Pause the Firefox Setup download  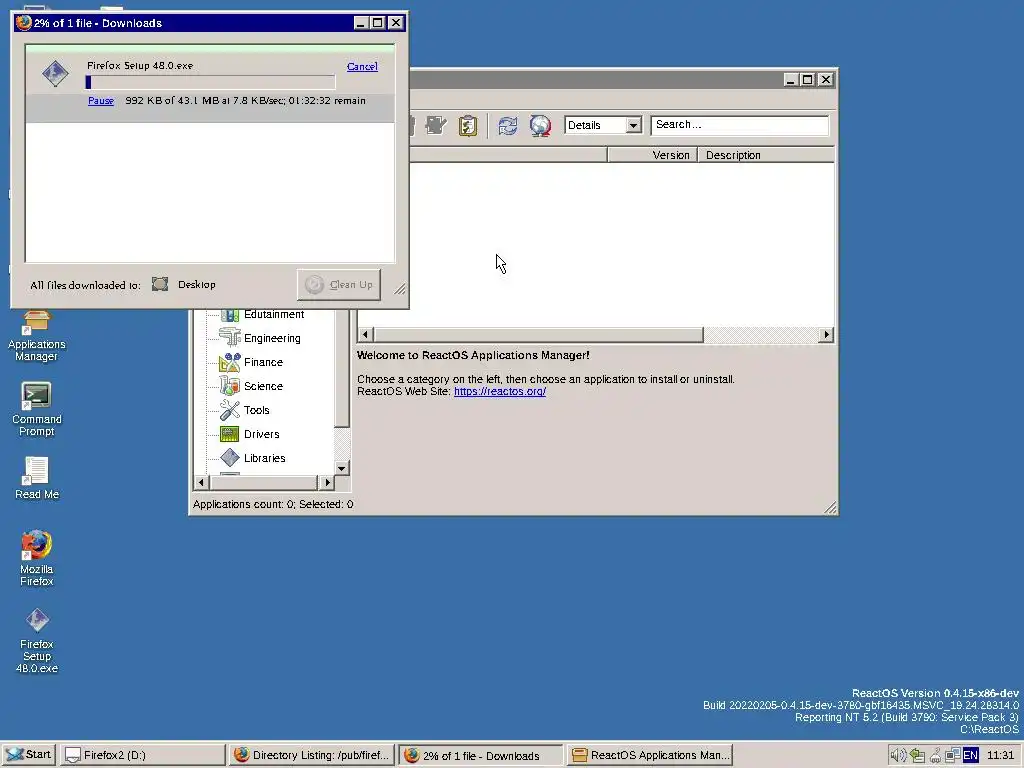pyautogui.click(x=101, y=101)
